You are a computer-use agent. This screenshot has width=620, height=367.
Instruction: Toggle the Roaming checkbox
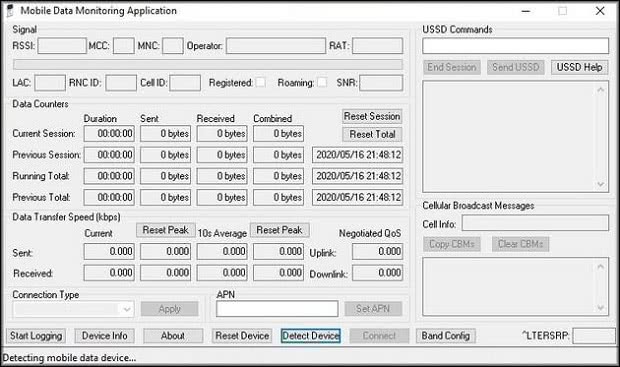coord(322,82)
